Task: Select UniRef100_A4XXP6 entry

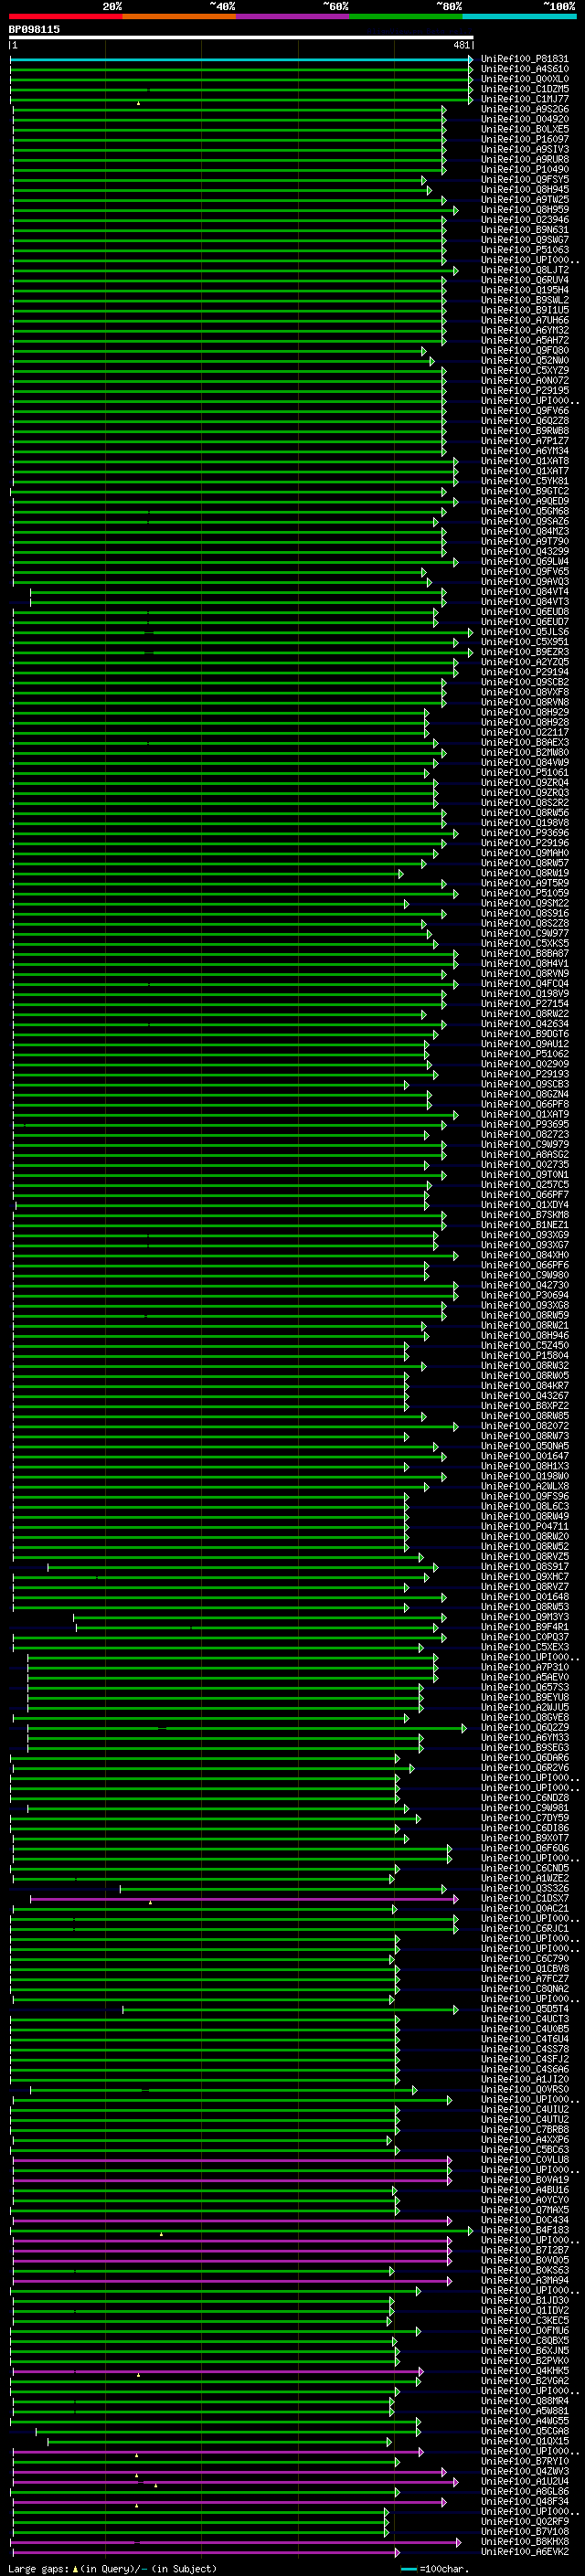Action: tap(525, 2139)
